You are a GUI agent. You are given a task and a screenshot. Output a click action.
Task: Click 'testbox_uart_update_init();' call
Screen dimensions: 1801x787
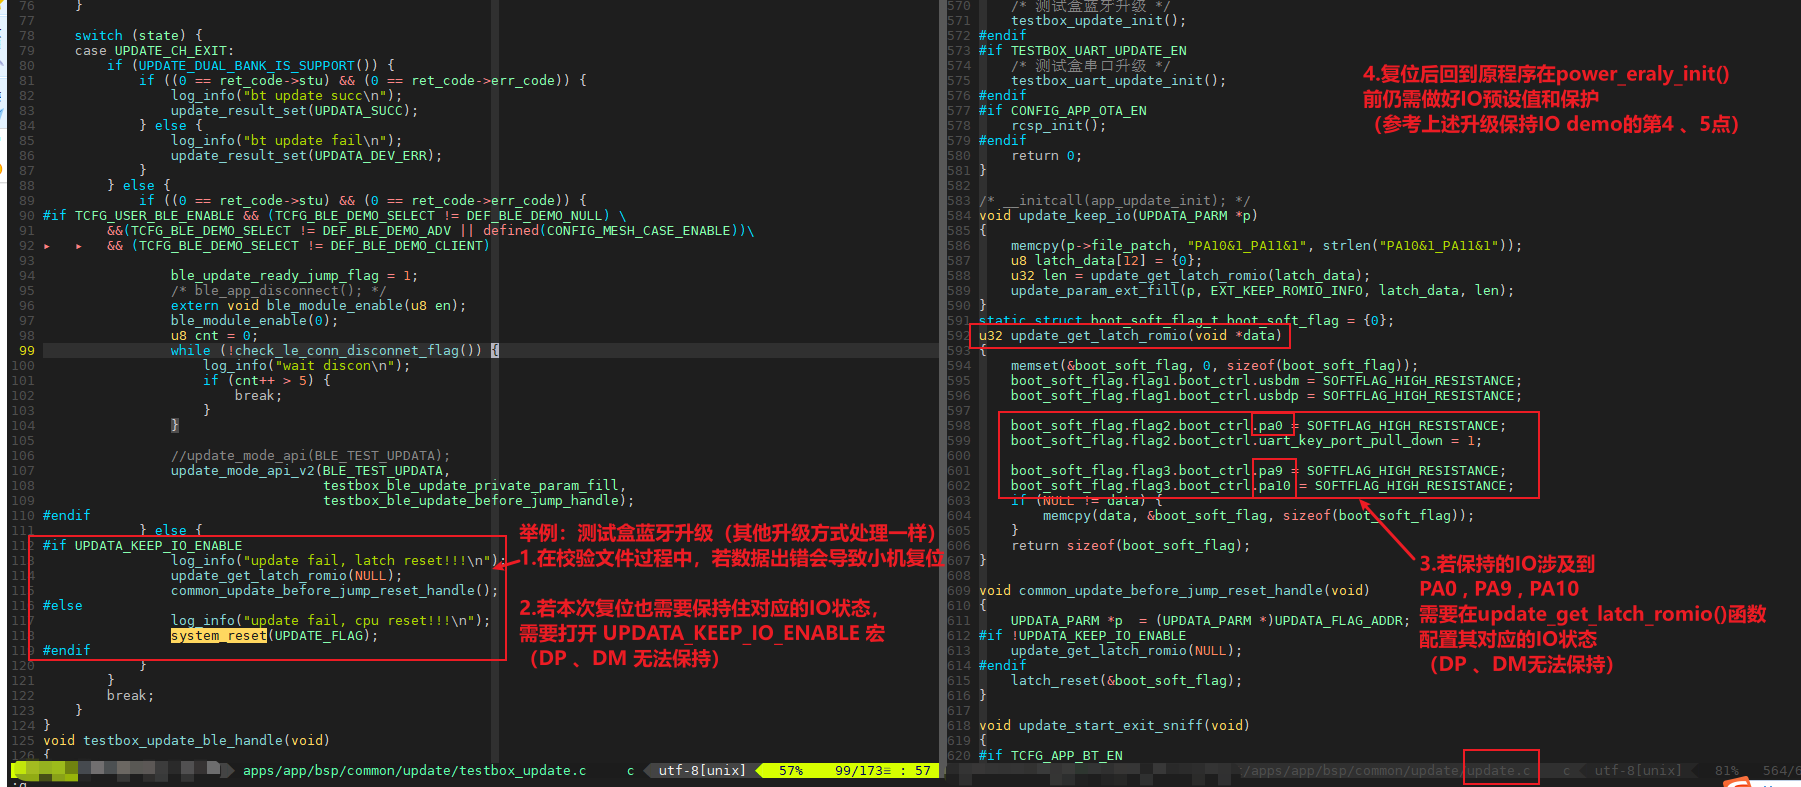(1118, 80)
